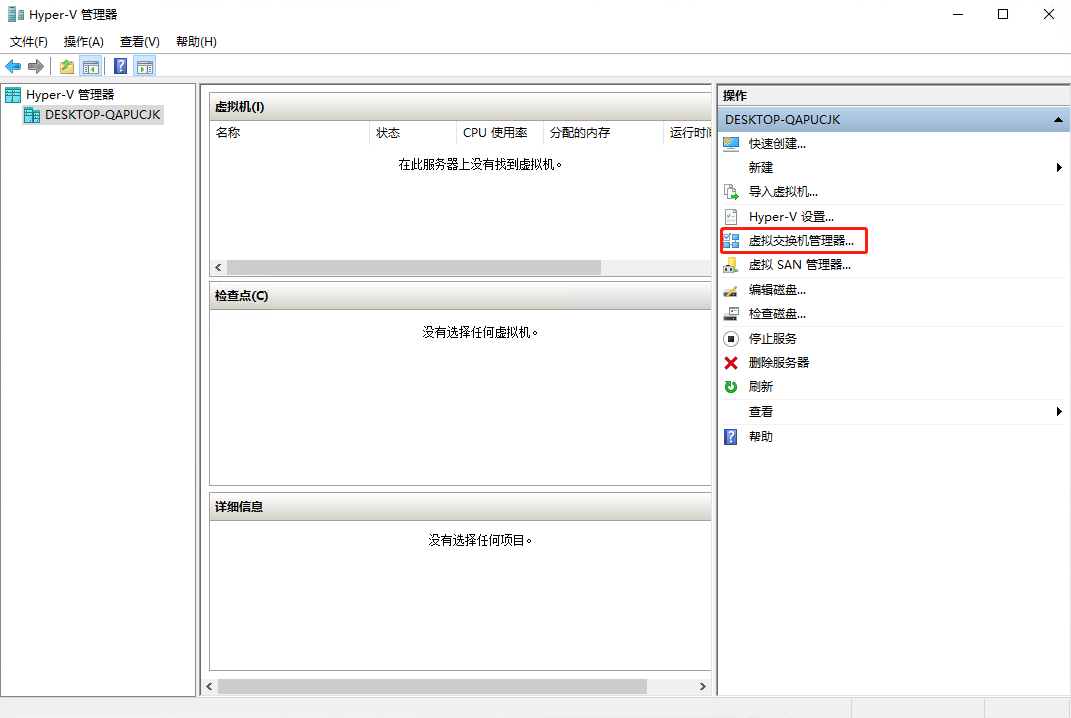Click 快速创建... action
This screenshot has width=1071, height=718.
(777, 143)
